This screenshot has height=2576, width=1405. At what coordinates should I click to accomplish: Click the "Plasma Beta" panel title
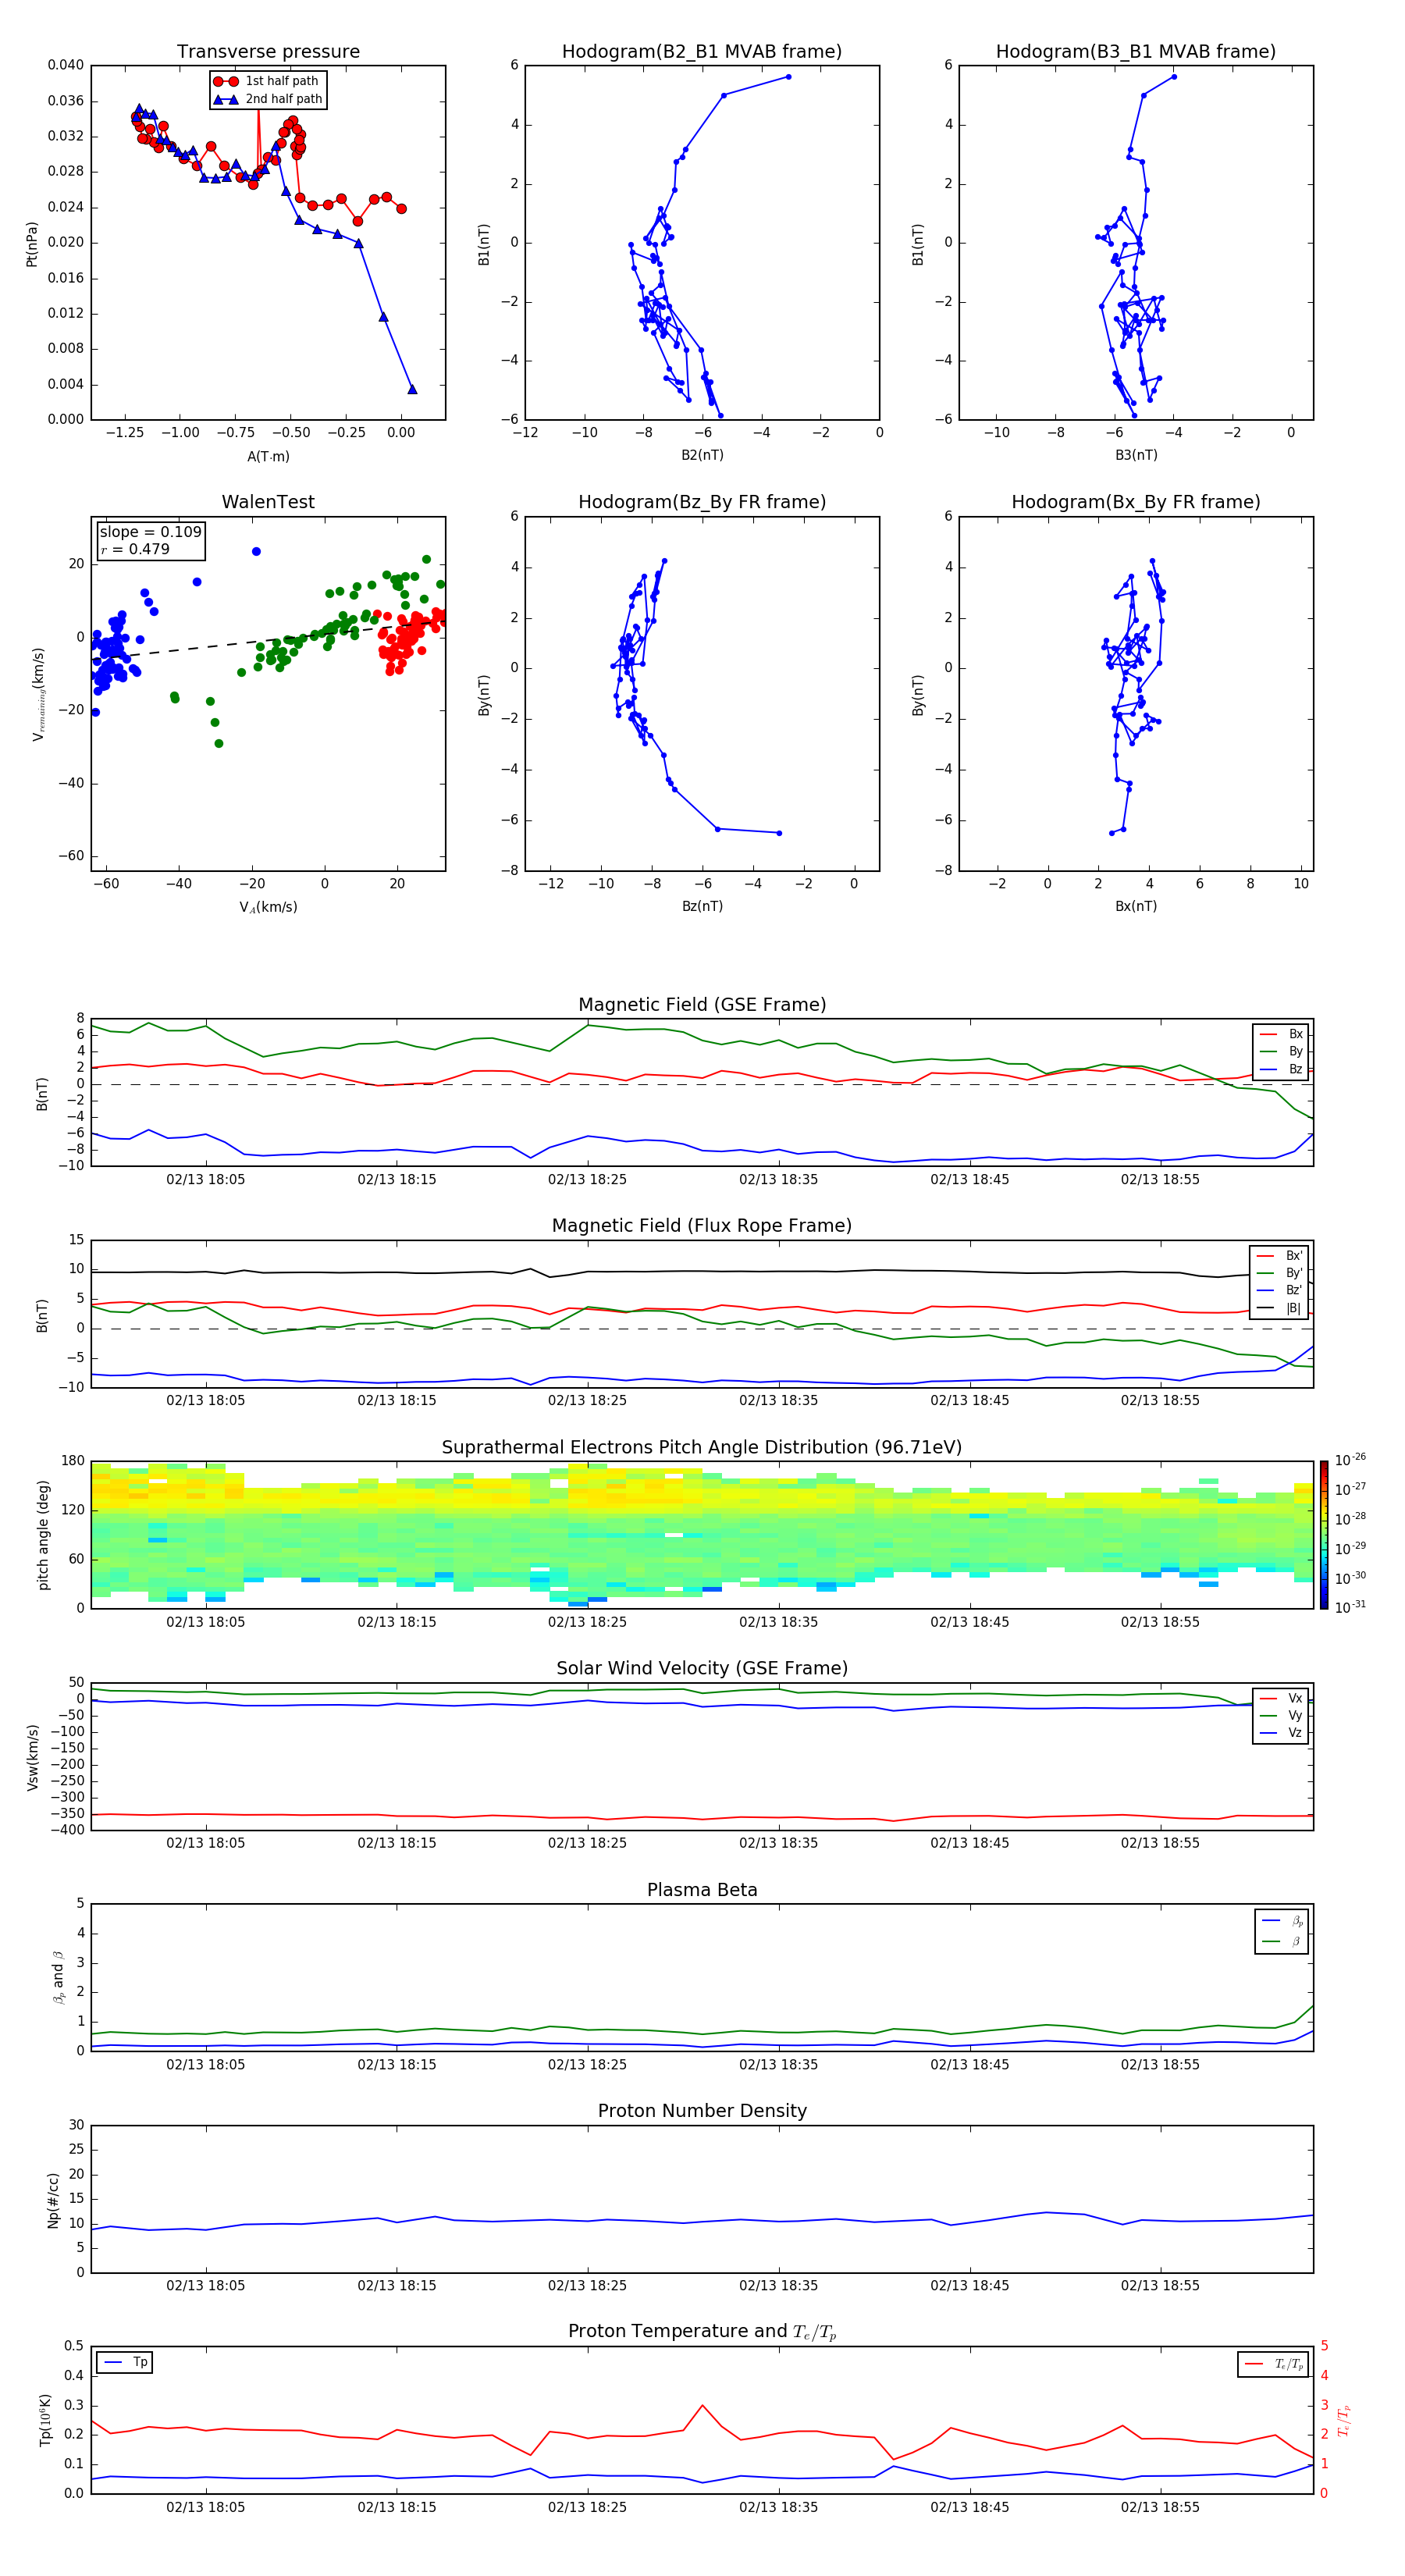pos(702,1891)
